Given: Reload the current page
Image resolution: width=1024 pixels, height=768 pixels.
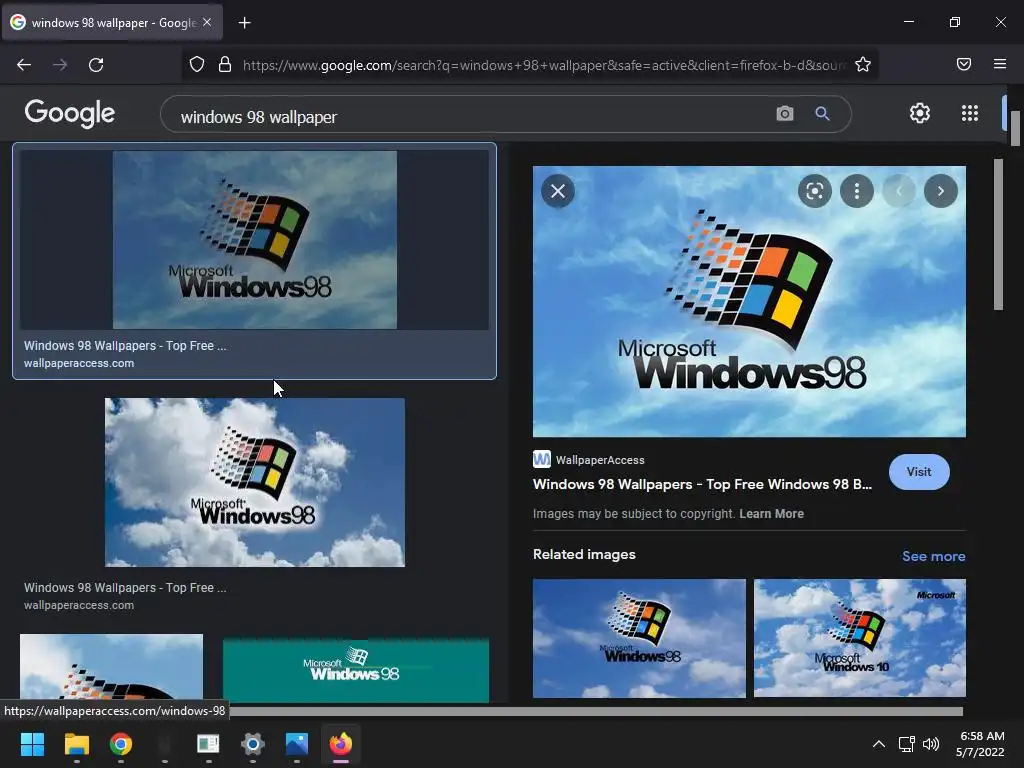Looking at the screenshot, I should [96, 65].
